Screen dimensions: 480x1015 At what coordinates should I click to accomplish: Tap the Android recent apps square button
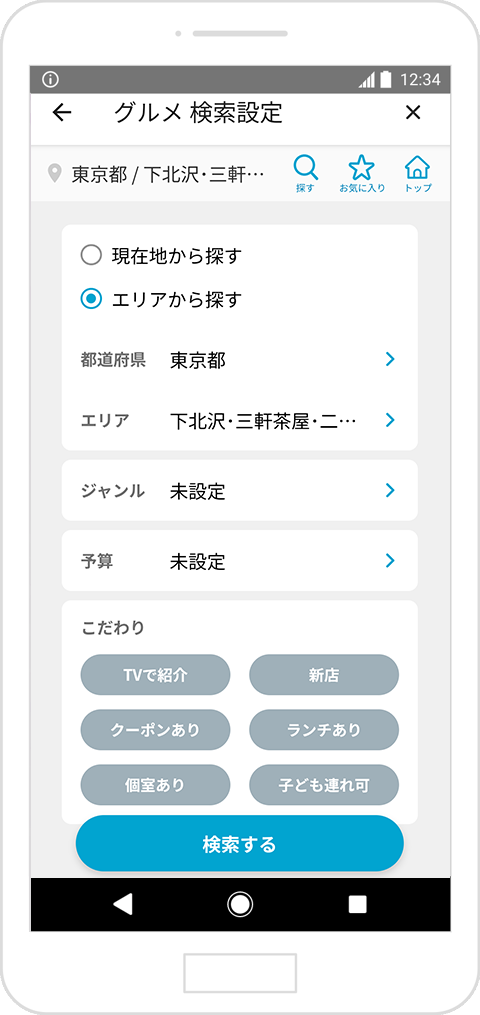point(357,904)
